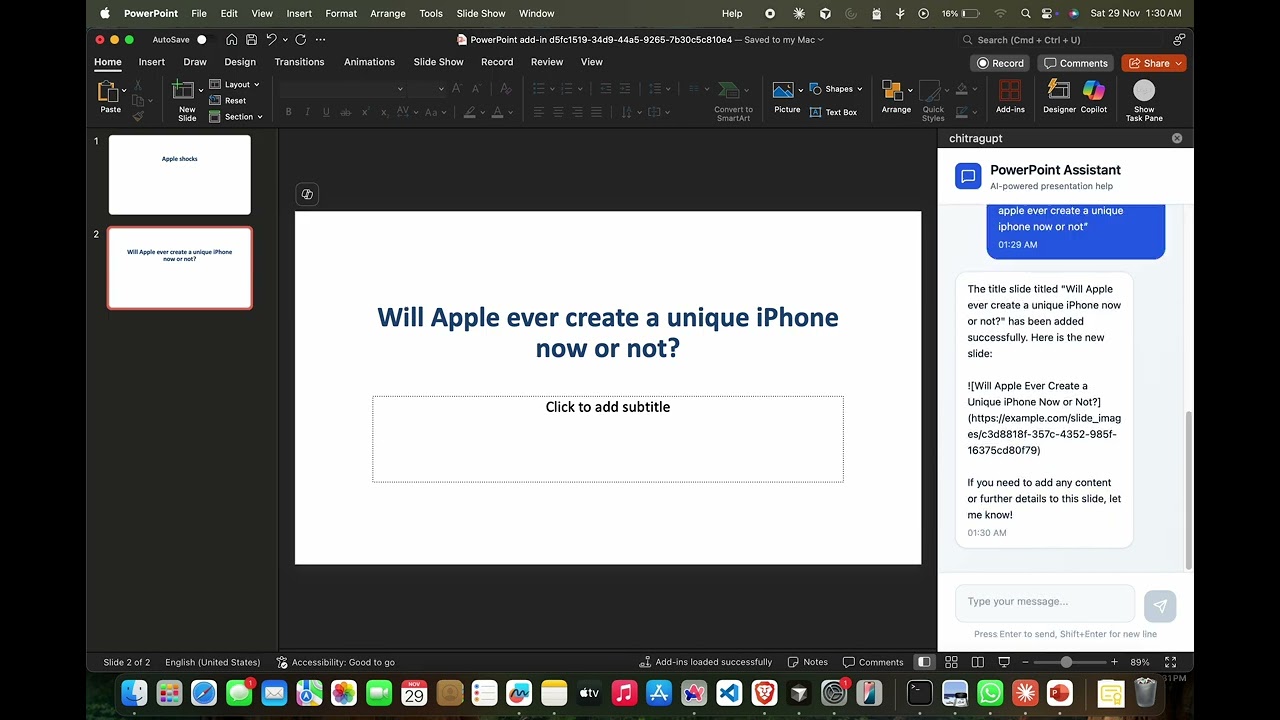This screenshot has width=1280, height=720.
Task: Open Visual Studio Code from the Dock
Action: (x=729, y=693)
